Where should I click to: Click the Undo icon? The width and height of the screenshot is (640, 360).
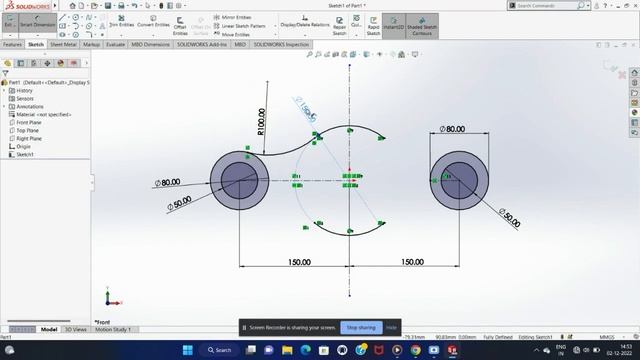tap(134, 6)
